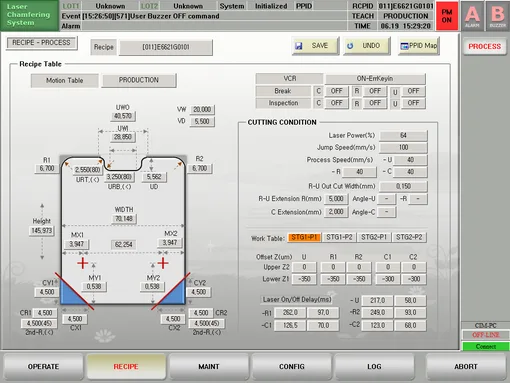Select the STG2-P2 work table
This screenshot has height=383, width=510.
tap(409, 237)
